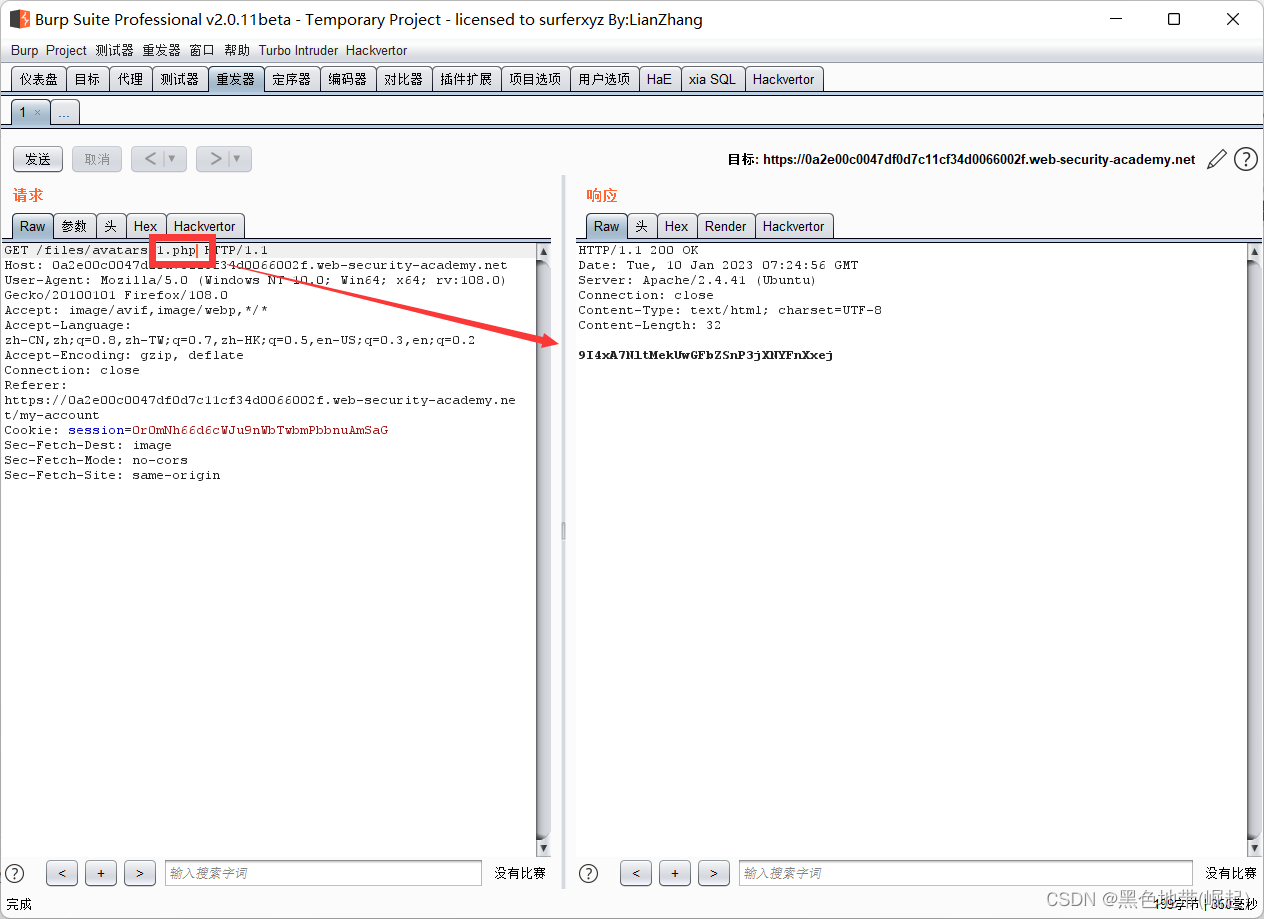
Task: Switch to the 对比器 tab
Action: click(x=404, y=79)
